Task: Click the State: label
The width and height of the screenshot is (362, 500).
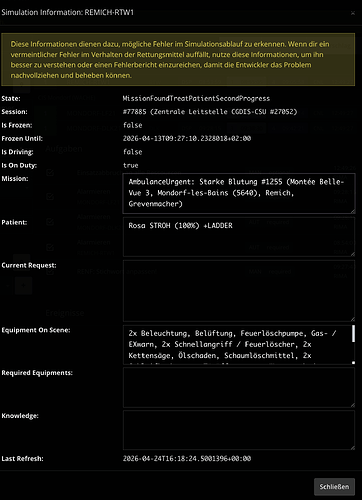Action: [11, 99]
